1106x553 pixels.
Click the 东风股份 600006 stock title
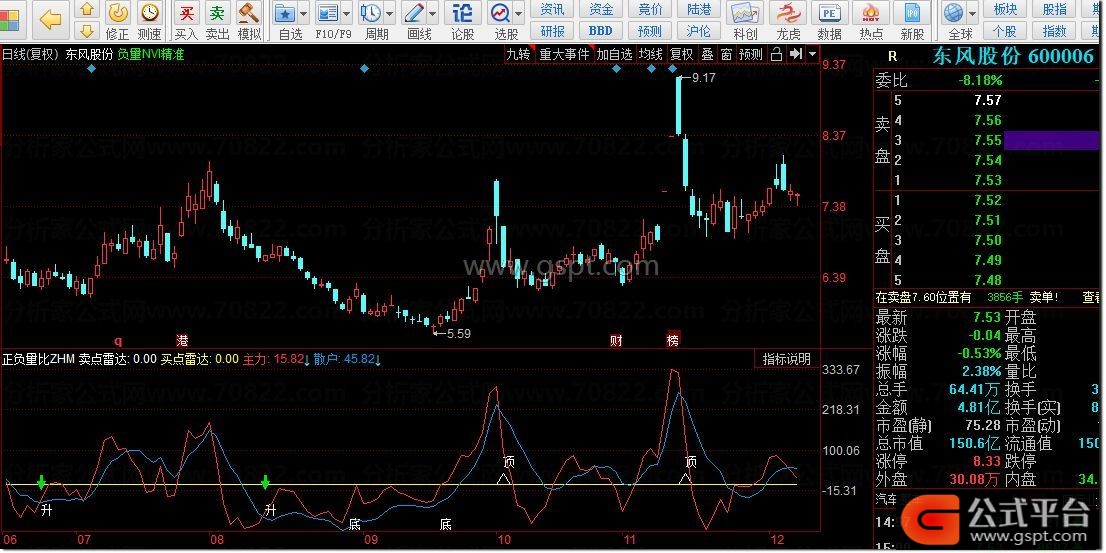[x=1013, y=56]
